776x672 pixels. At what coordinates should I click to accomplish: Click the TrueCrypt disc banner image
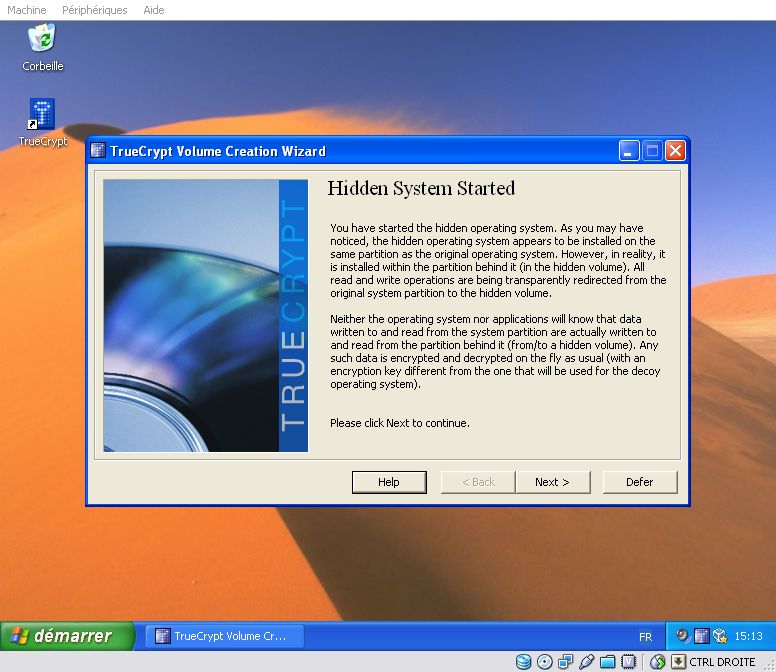coord(205,315)
